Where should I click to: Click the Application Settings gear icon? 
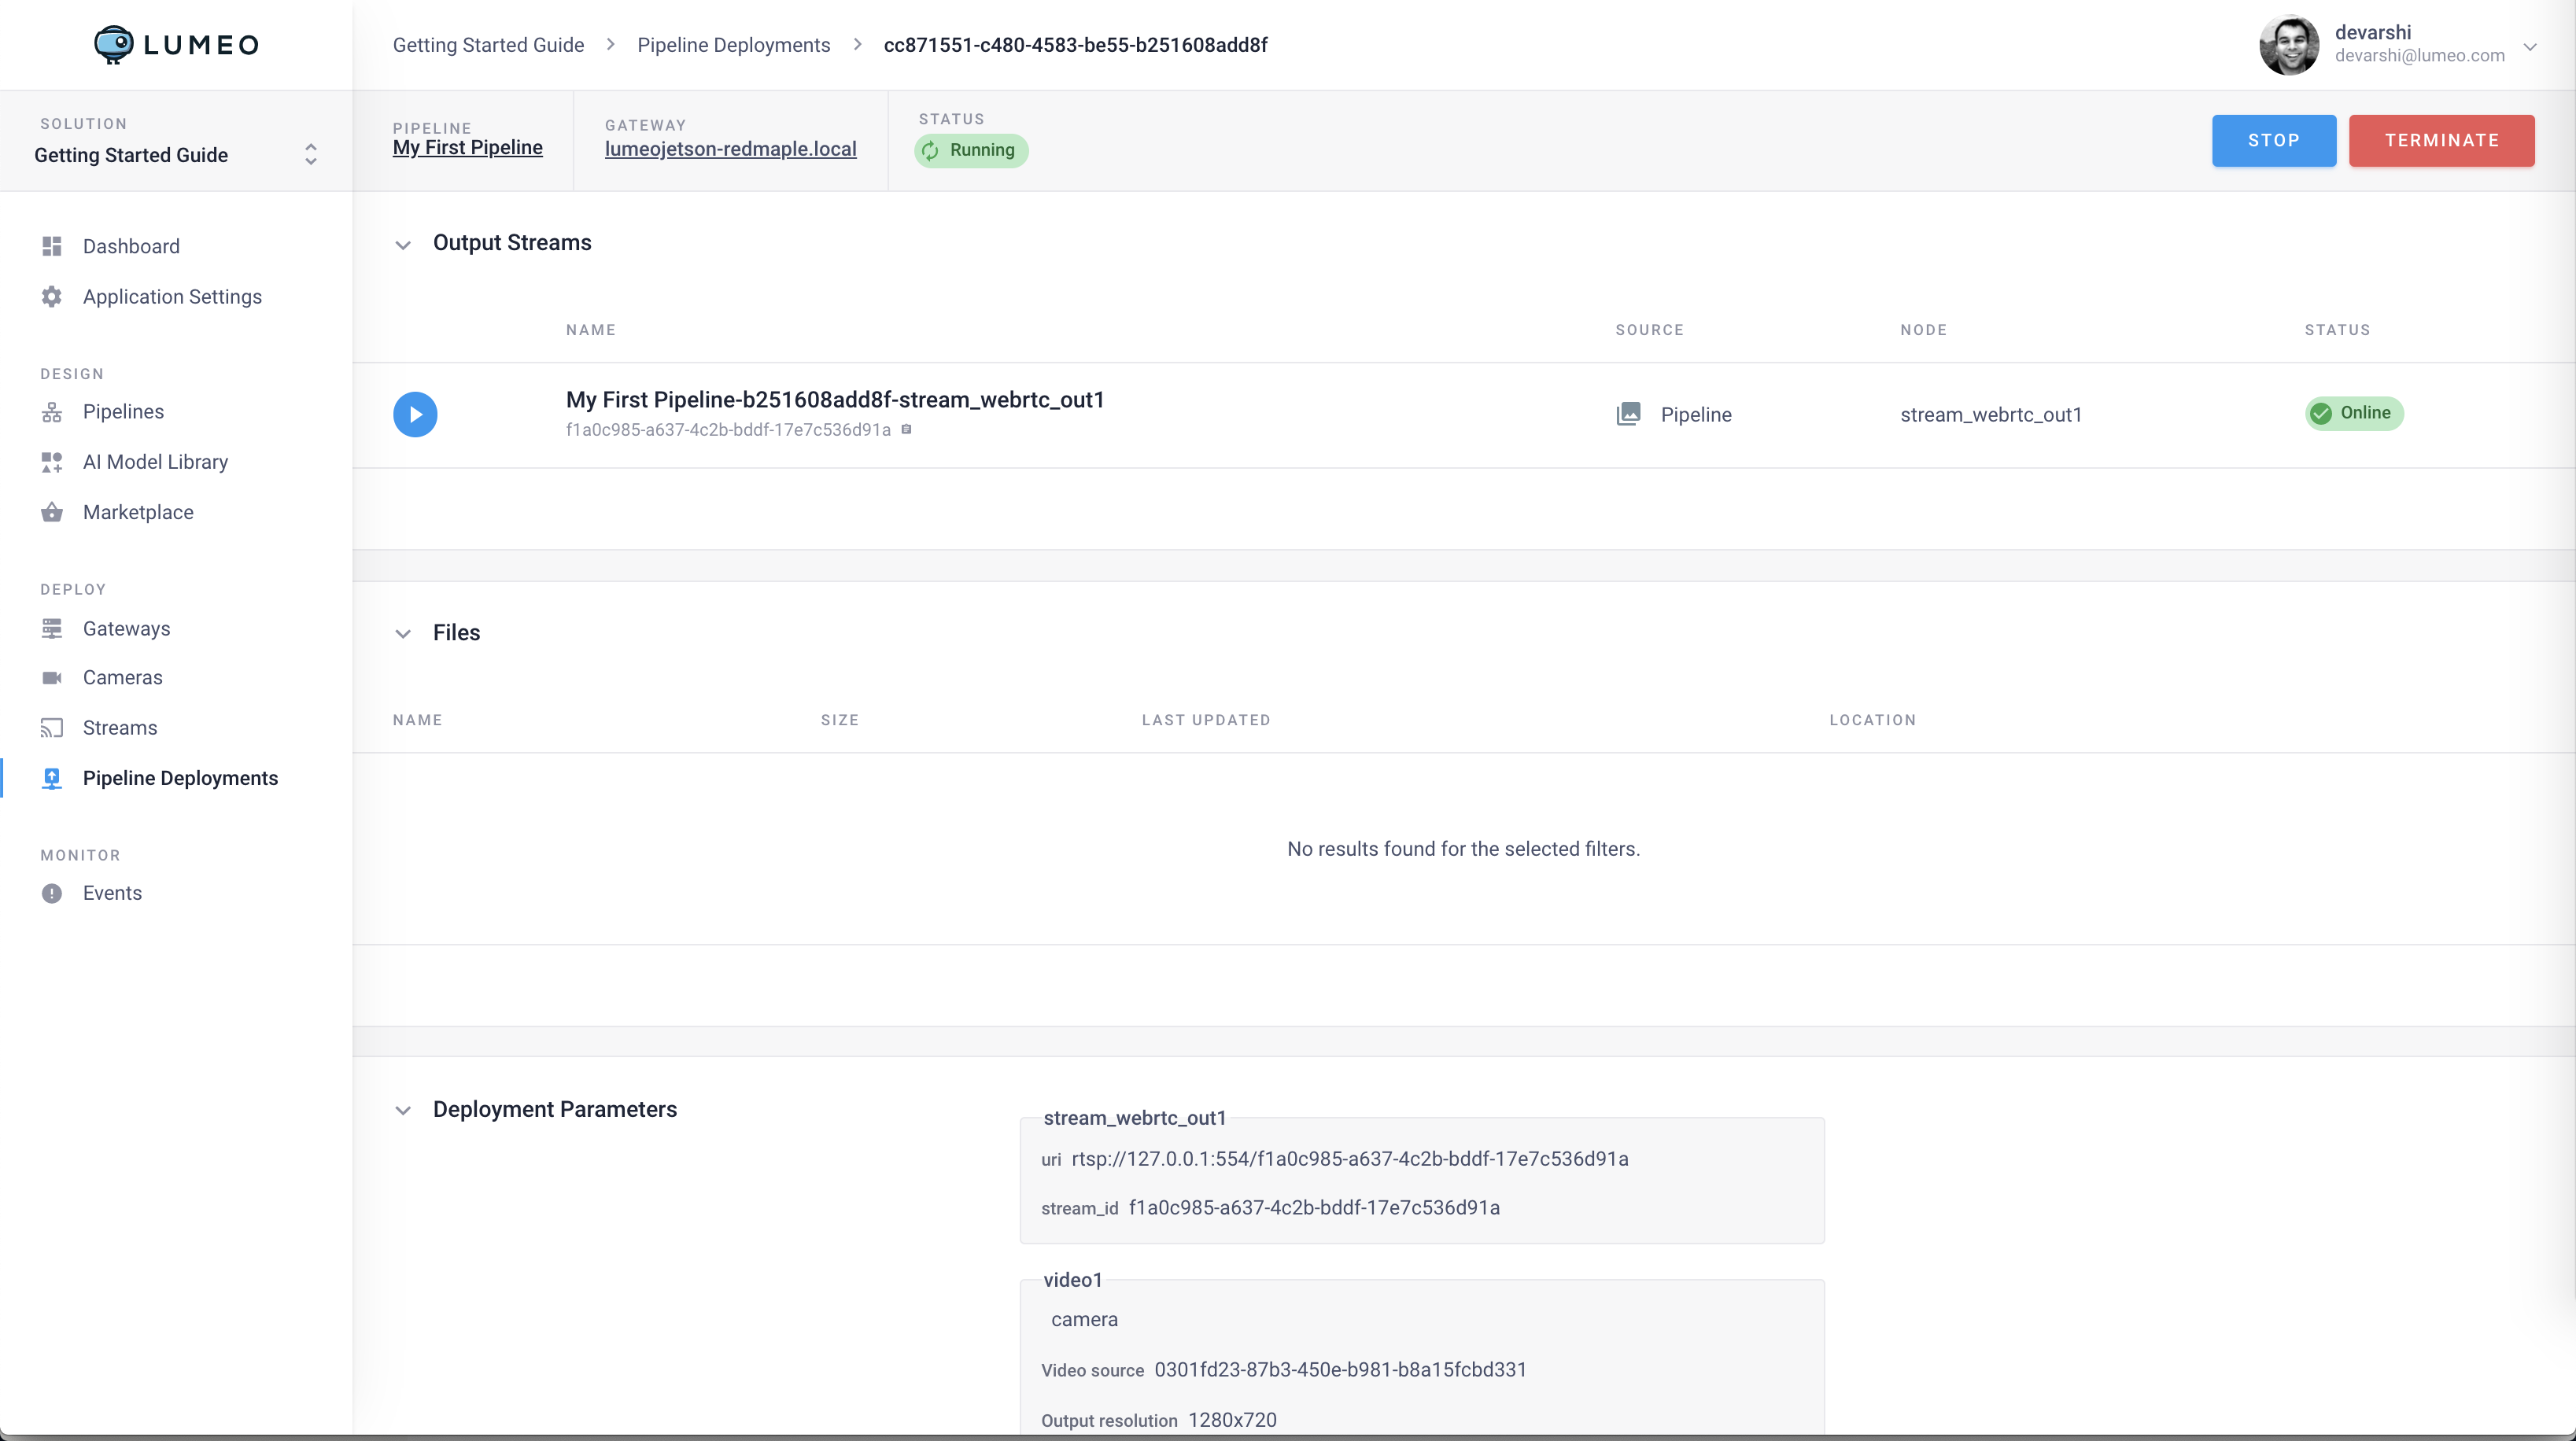coord(52,297)
